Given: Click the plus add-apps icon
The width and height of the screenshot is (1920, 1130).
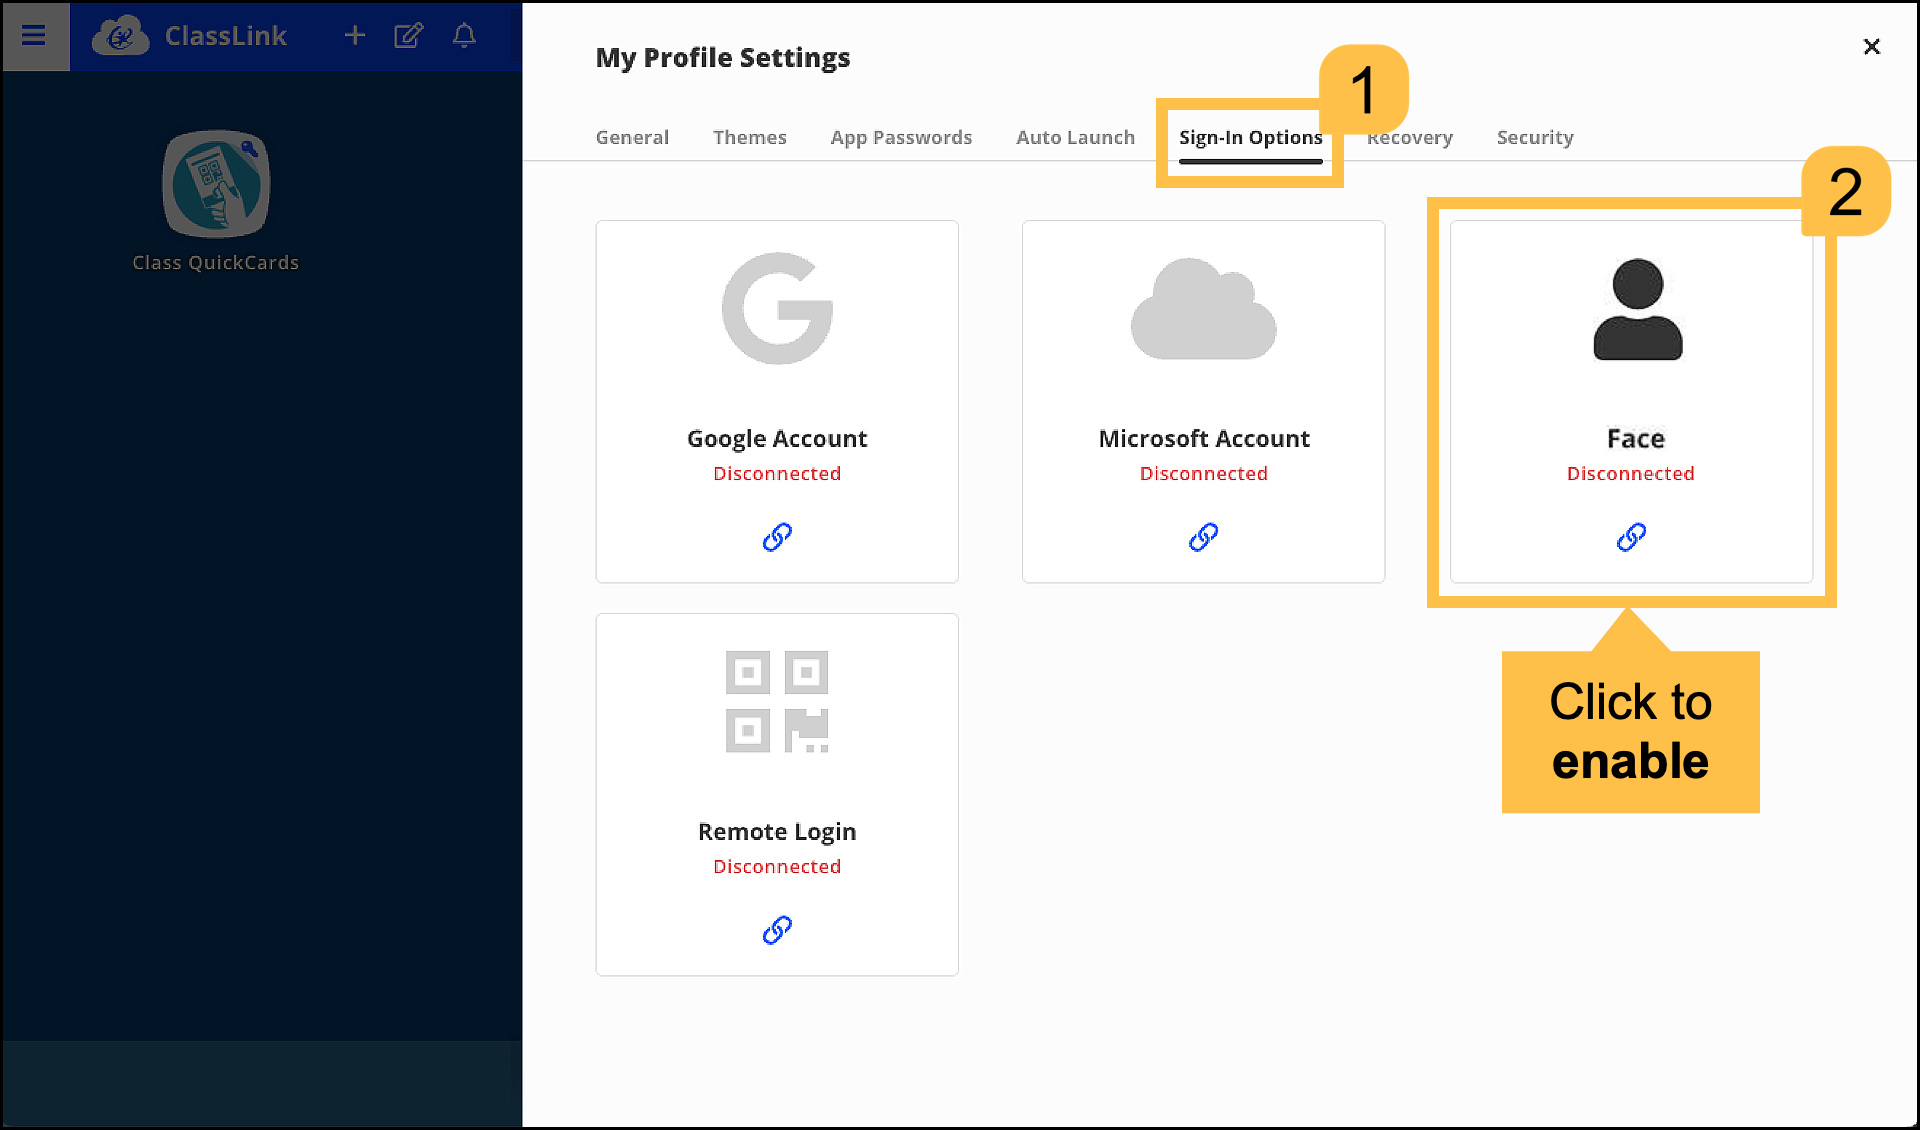Looking at the screenshot, I should (x=354, y=36).
